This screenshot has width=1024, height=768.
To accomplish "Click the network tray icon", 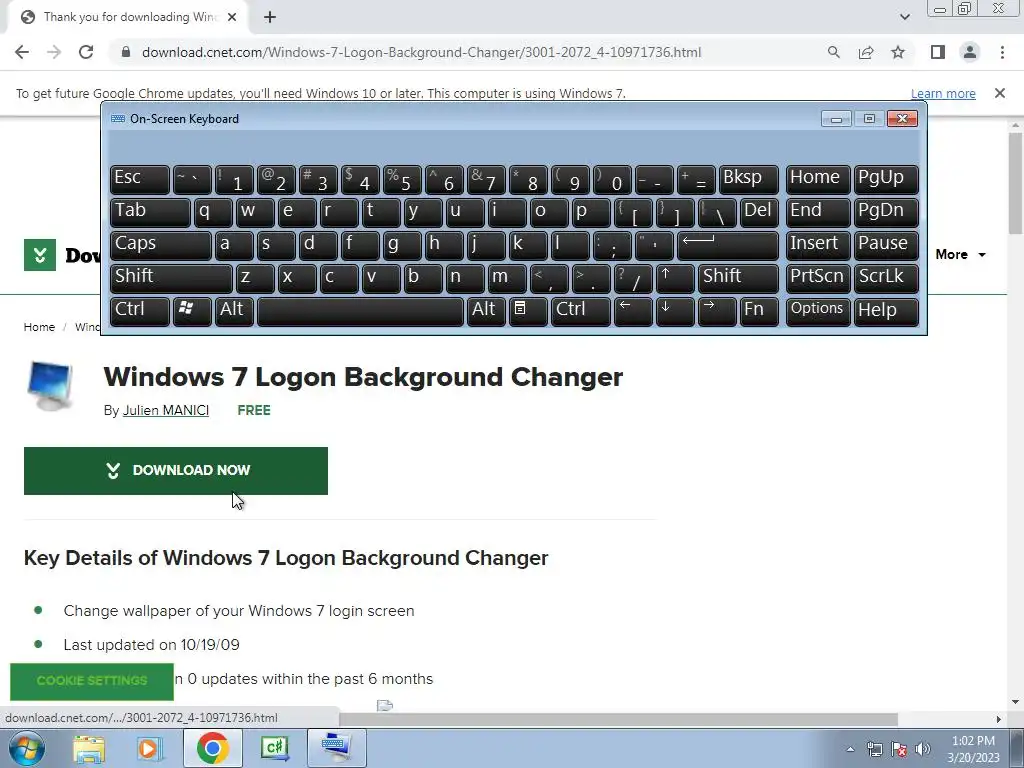I will [874, 749].
